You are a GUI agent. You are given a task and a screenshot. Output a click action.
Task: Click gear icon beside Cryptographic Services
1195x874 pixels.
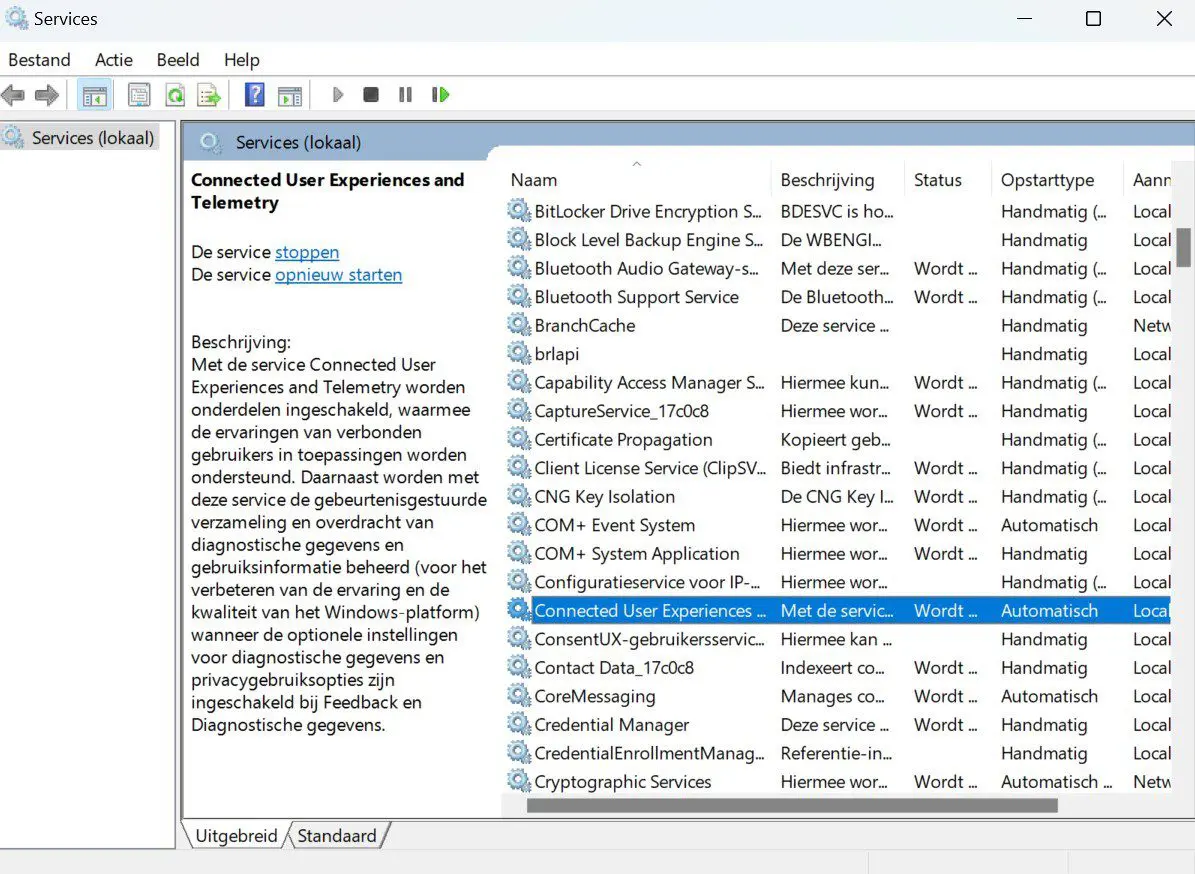pos(519,781)
